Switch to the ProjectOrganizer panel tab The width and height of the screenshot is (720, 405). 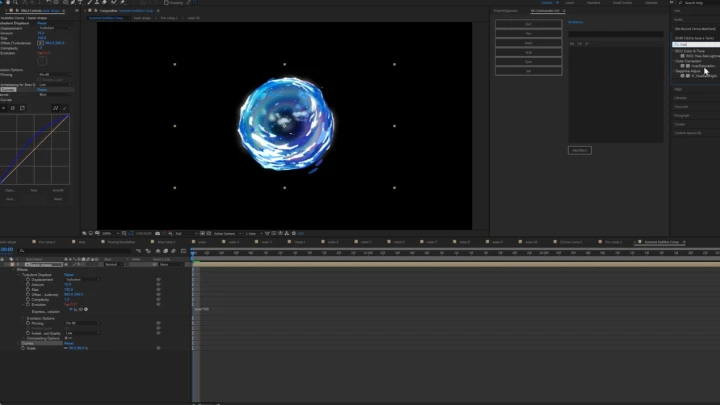coord(506,11)
